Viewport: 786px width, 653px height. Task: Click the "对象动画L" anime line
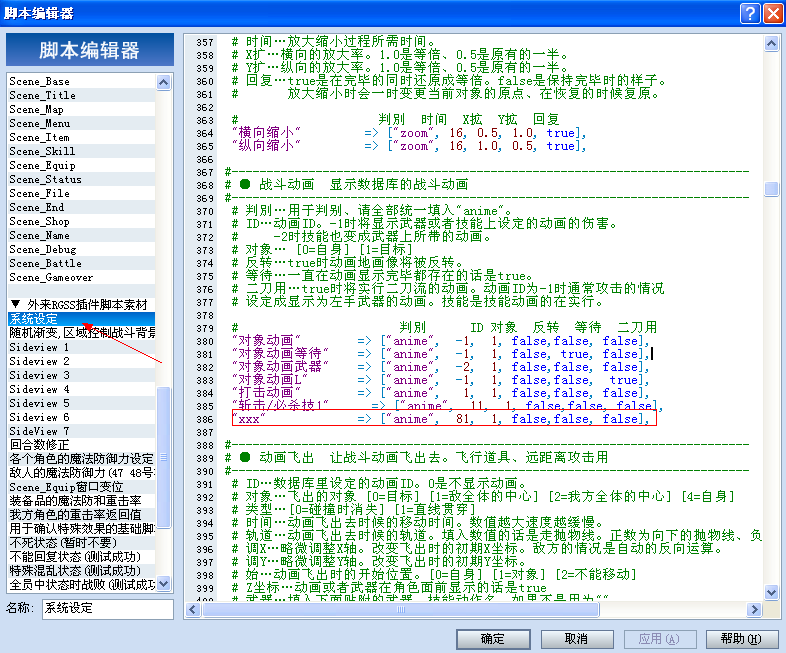pos(441,380)
